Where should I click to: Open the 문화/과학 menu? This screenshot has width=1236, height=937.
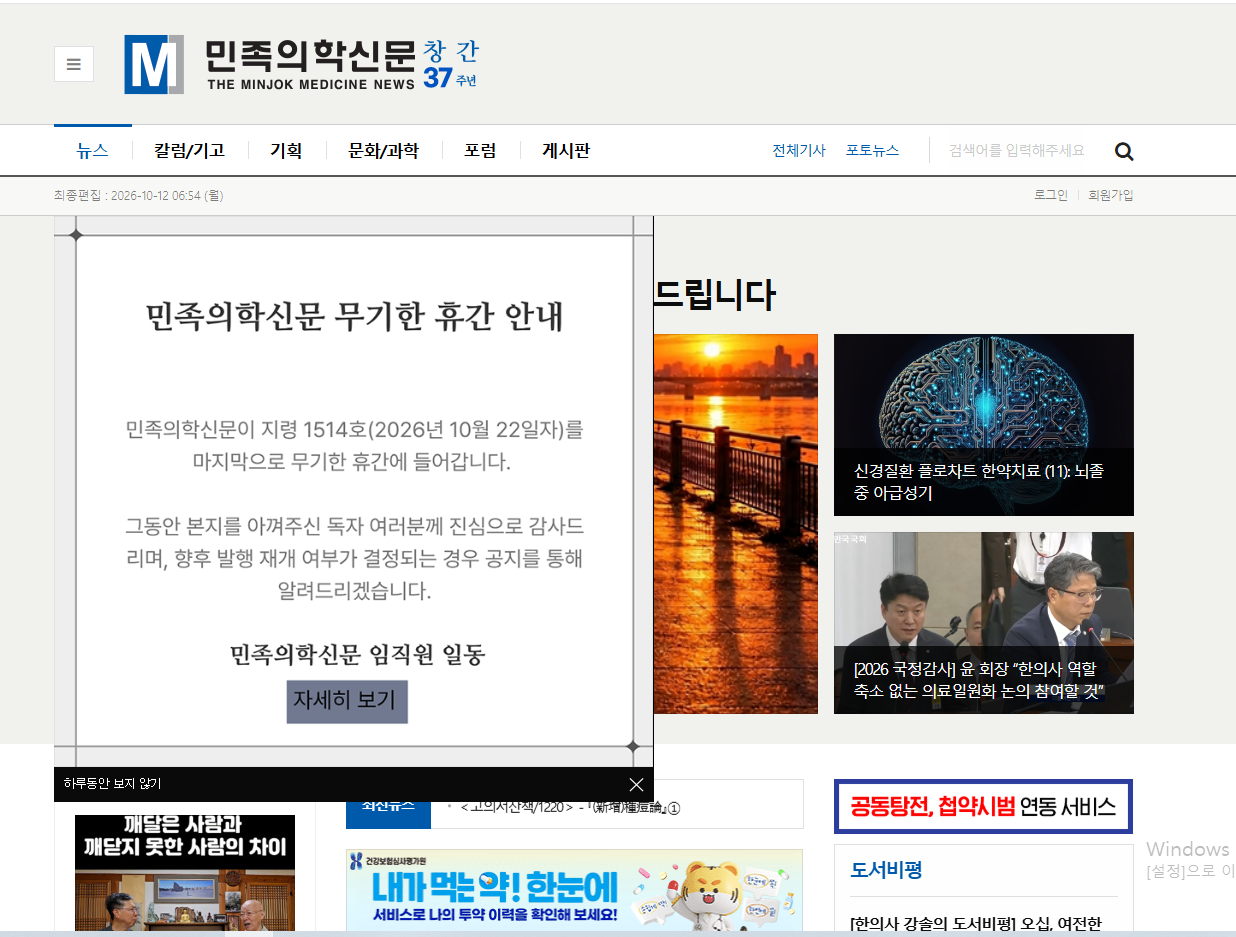click(383, 151)
